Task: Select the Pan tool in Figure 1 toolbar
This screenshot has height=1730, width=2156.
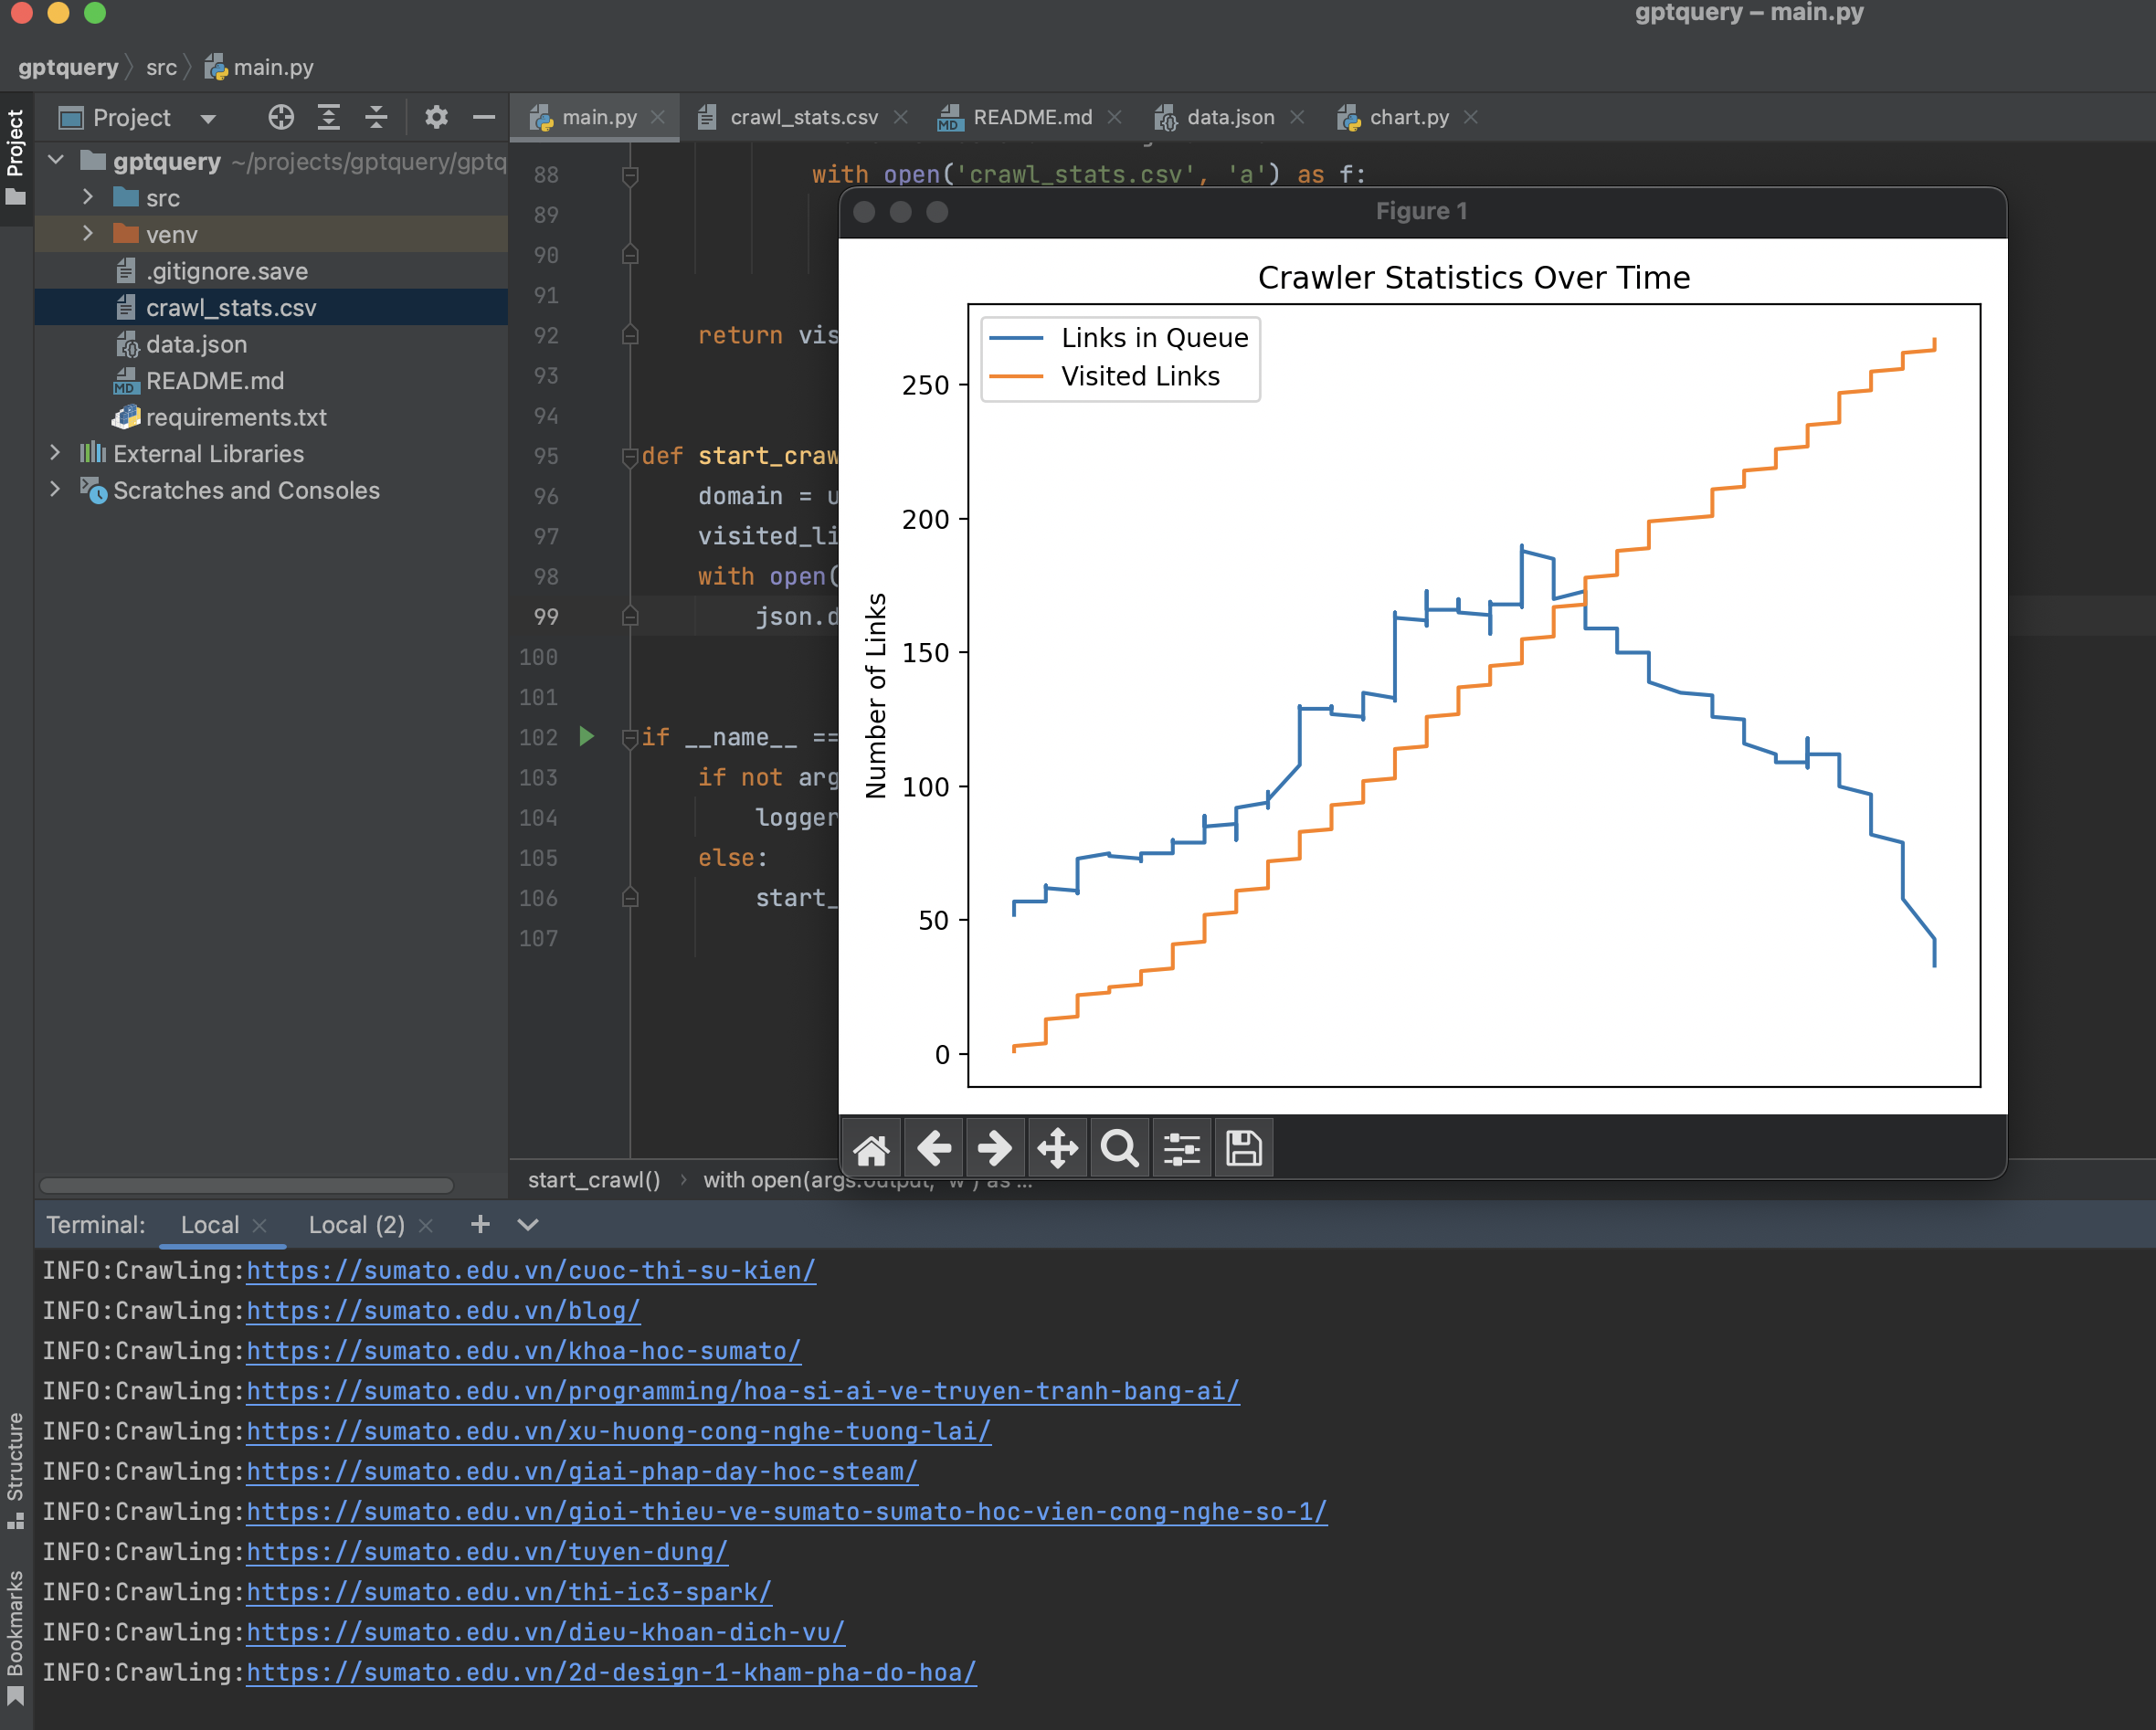Action: tap(1057, 1148)
